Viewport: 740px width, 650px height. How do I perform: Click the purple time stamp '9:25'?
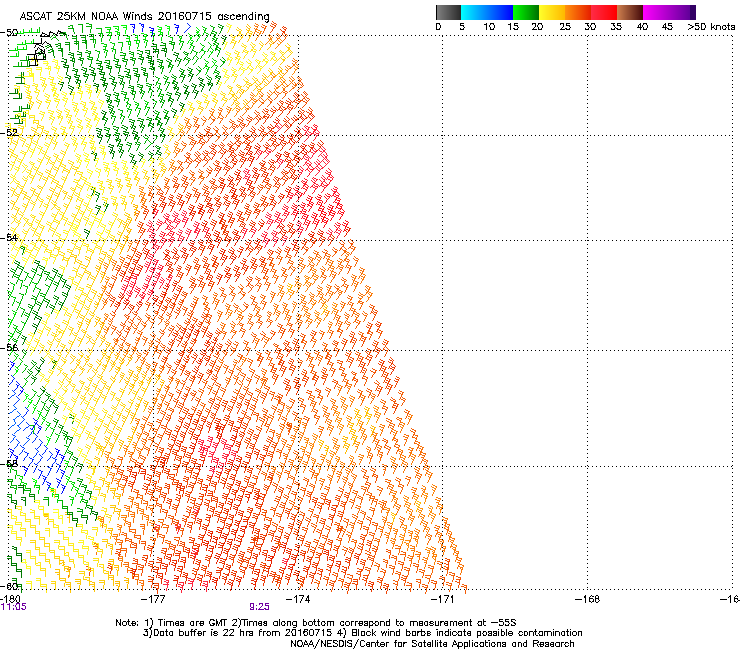260,607
